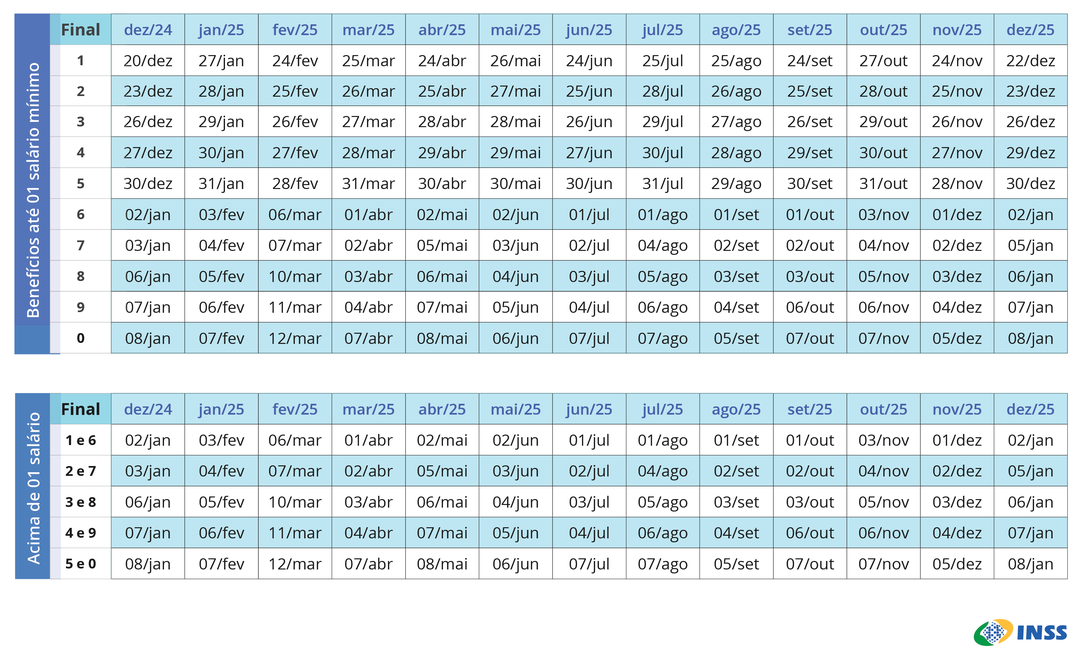
Task: Select the '29/set' date
Action: pyautogui.click(x=810, y=153)
